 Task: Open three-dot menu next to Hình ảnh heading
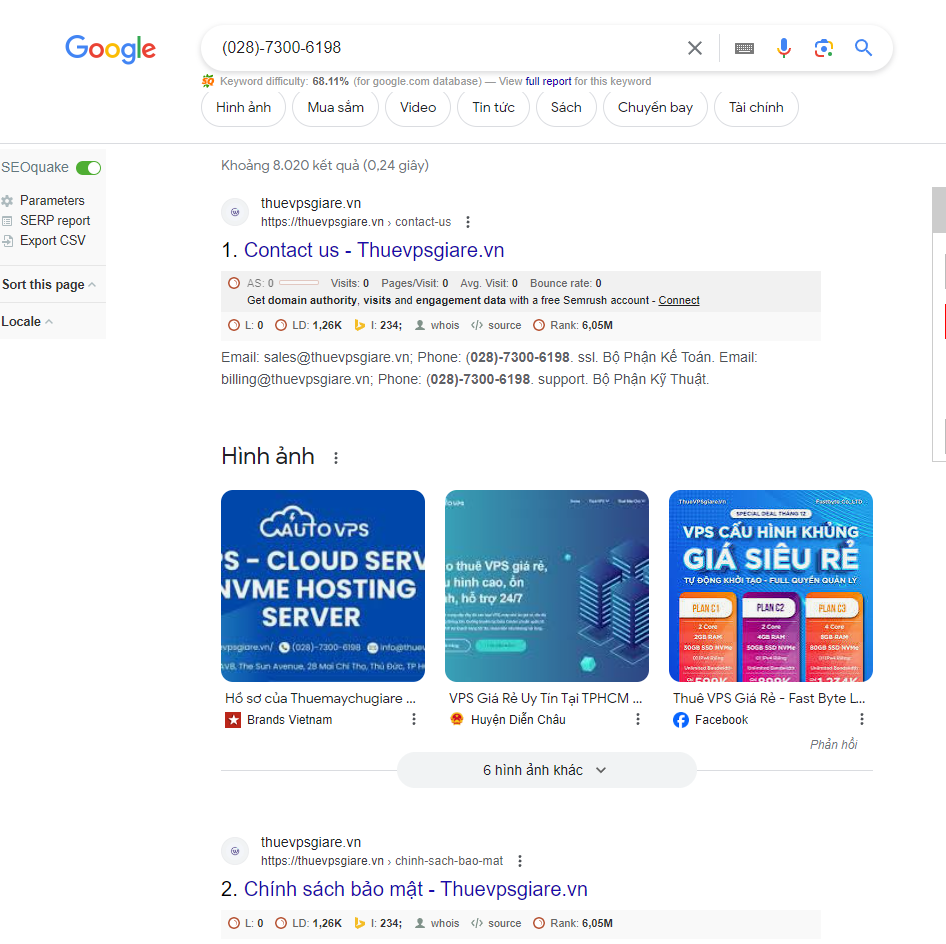[x=336, y=458]
